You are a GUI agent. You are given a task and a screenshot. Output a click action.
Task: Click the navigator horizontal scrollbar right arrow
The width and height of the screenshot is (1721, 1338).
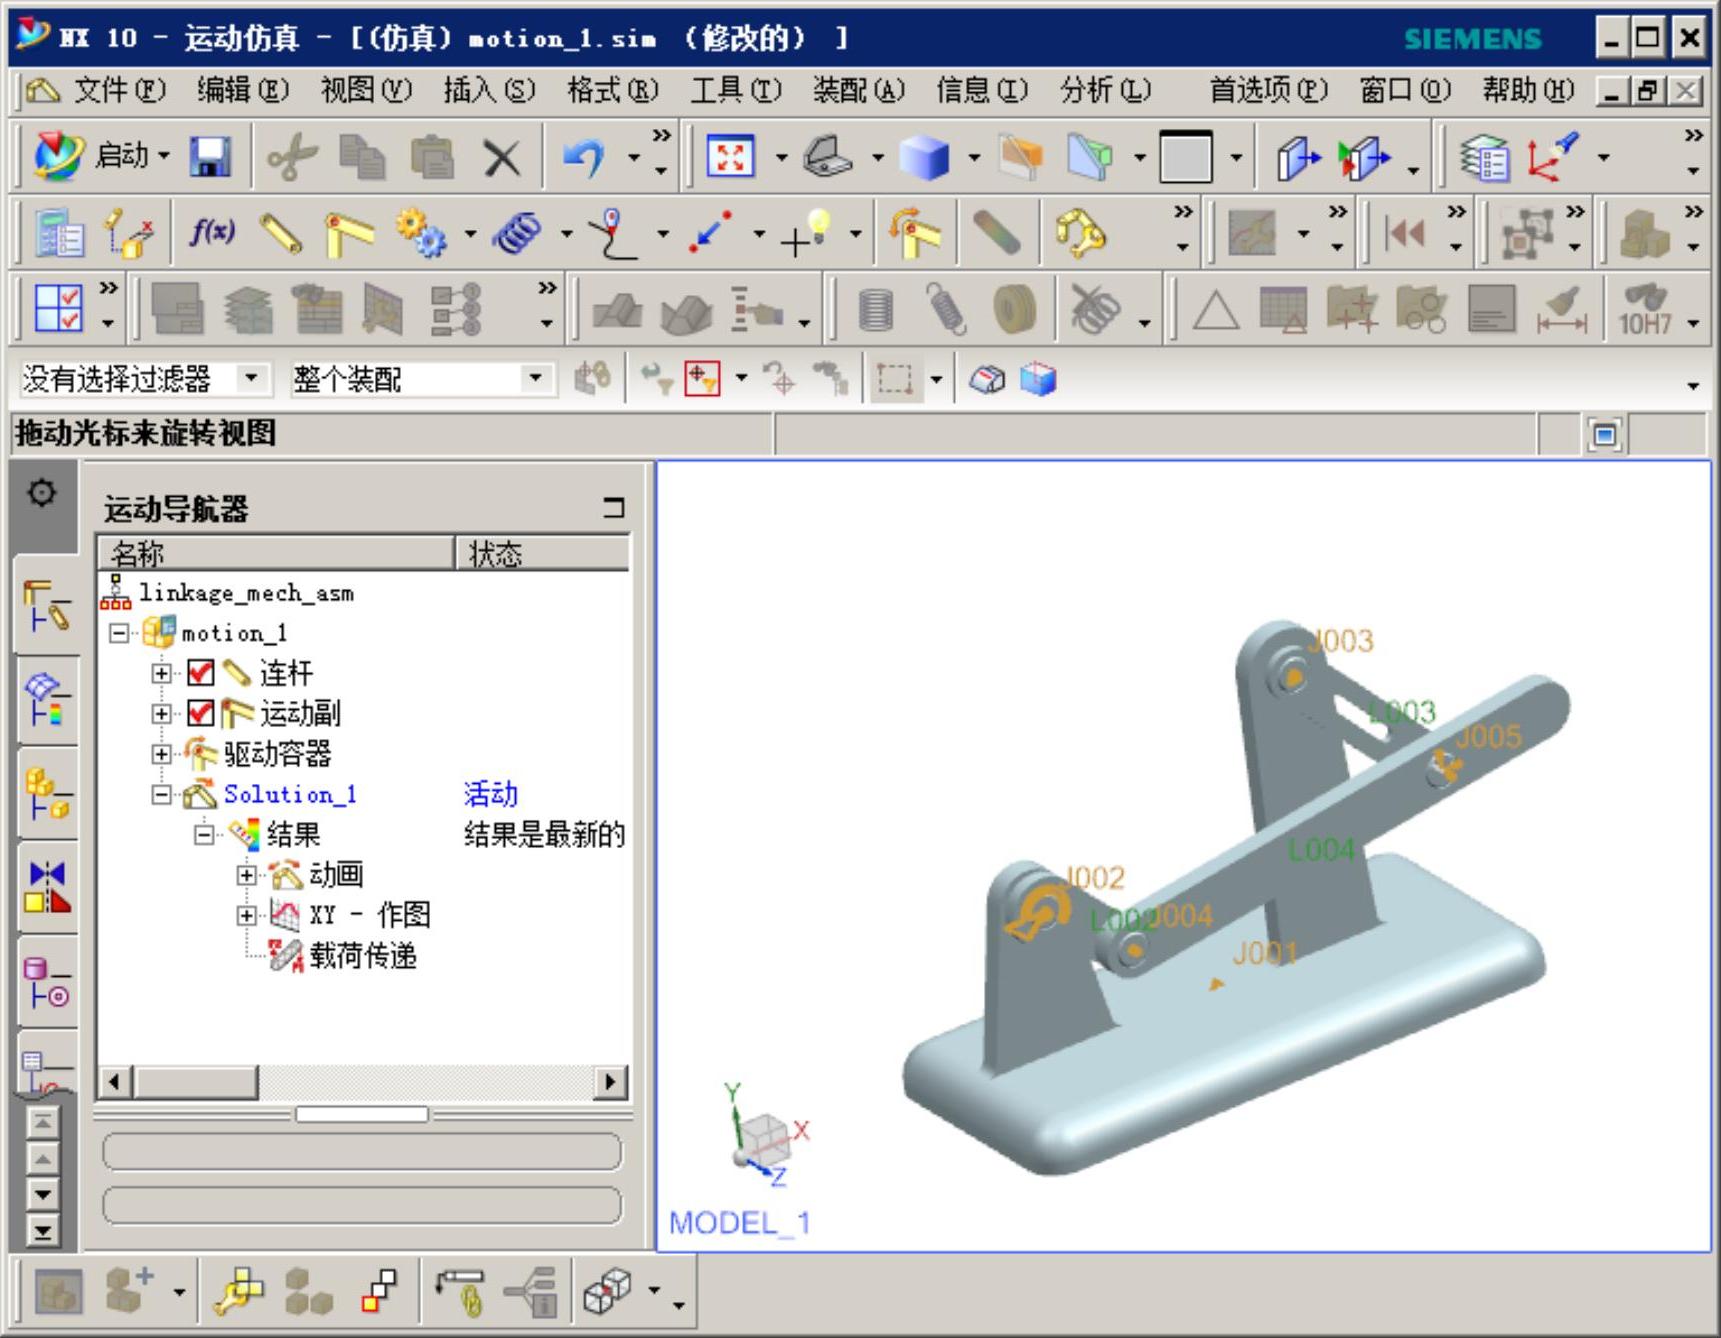(x=610, y=1081)
